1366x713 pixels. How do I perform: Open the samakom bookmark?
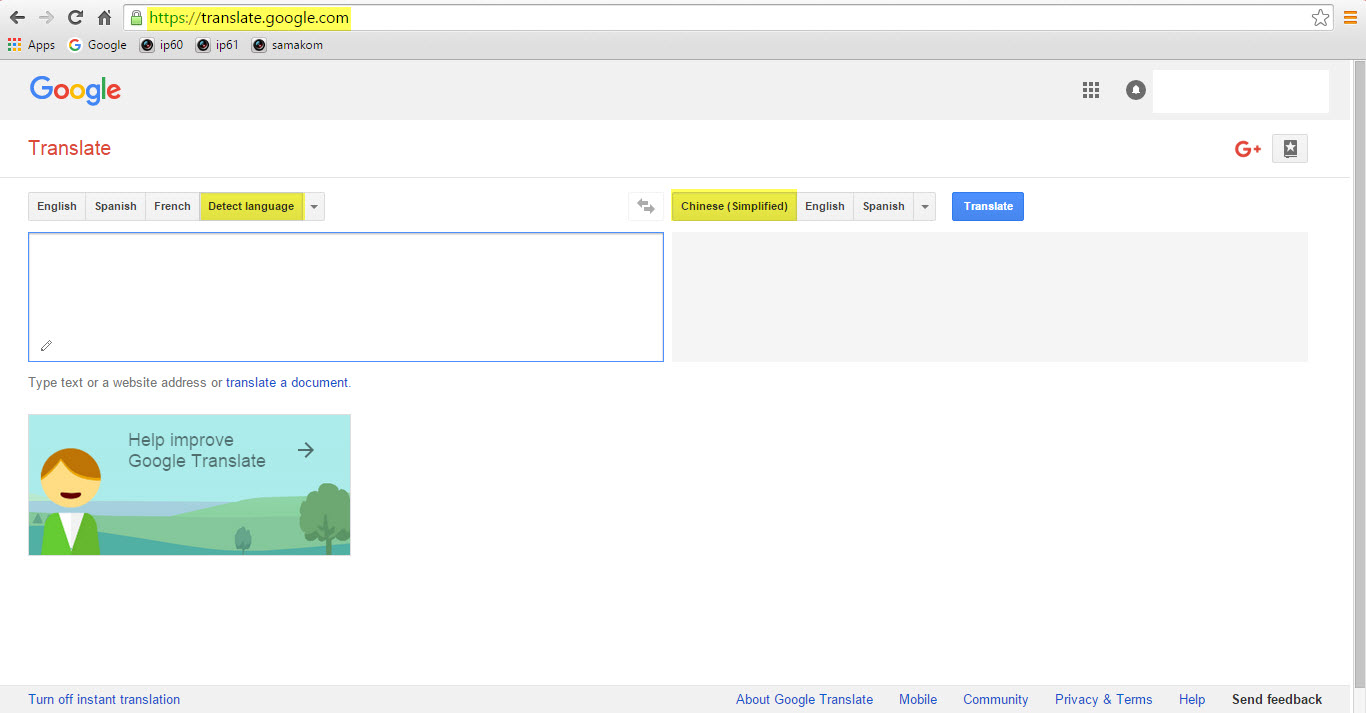click(x=287, y=45)
